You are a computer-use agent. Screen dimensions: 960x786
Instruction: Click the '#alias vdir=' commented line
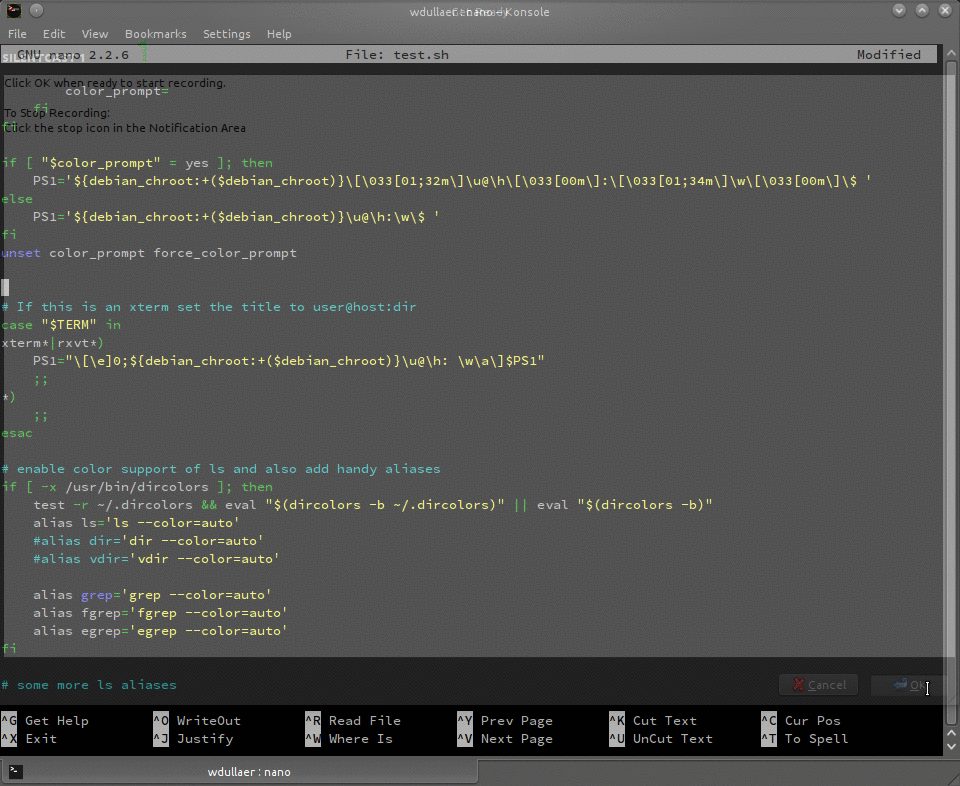coord(156,559)
